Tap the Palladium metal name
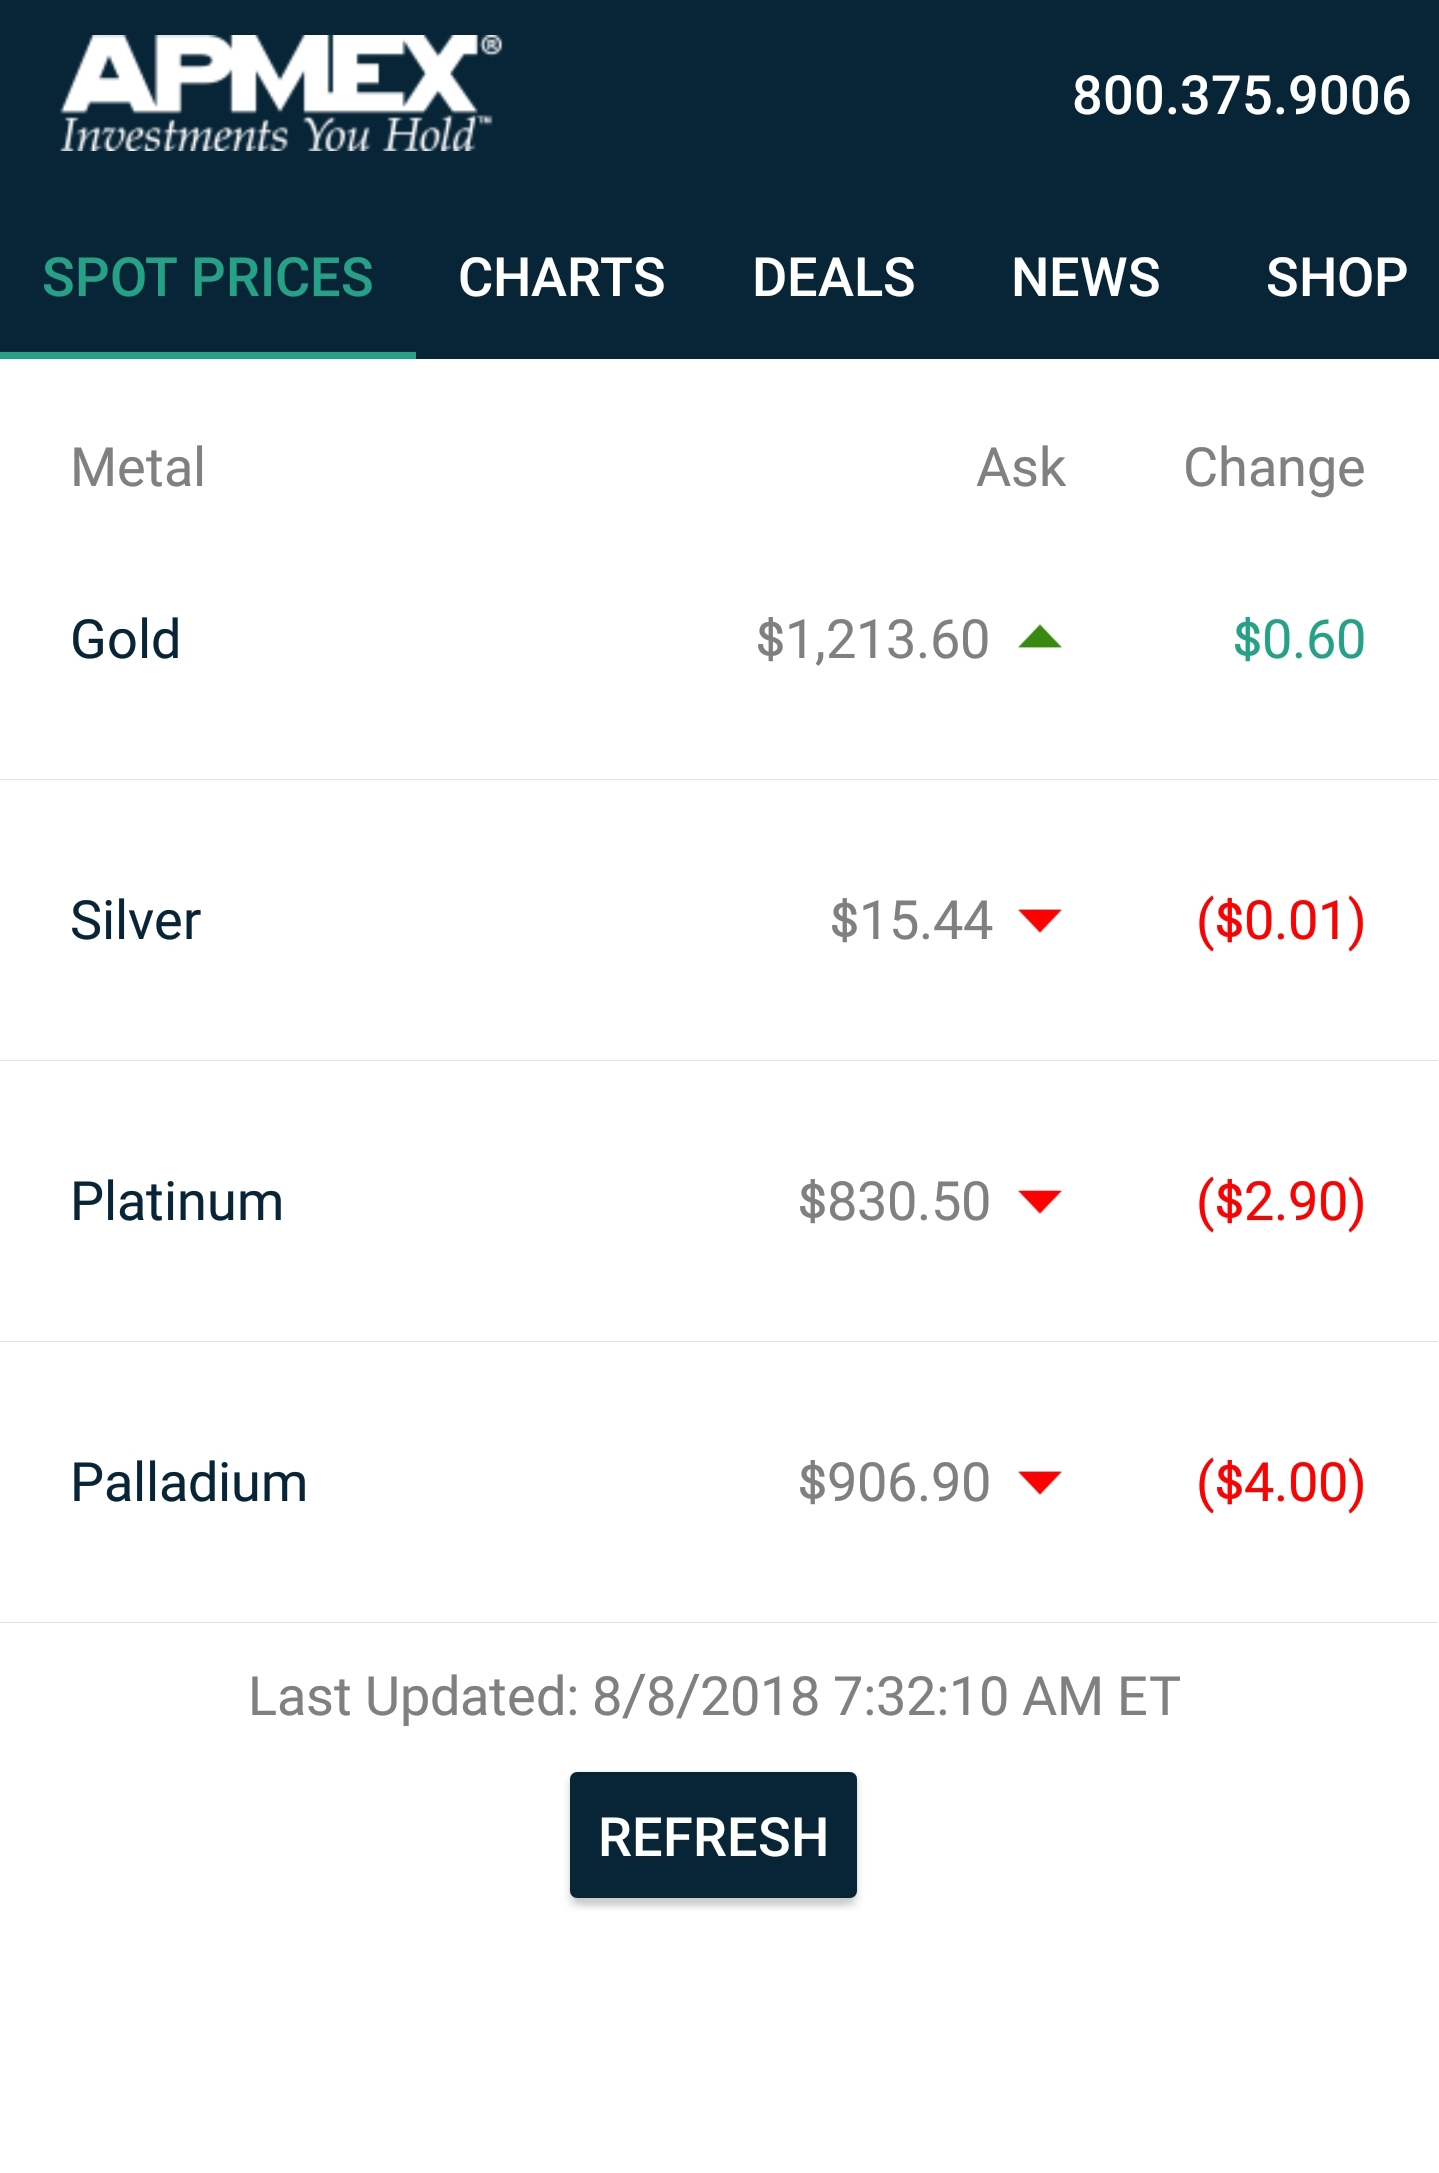The width and height of the screenshot is (1439, 2173). point(189,1482)
